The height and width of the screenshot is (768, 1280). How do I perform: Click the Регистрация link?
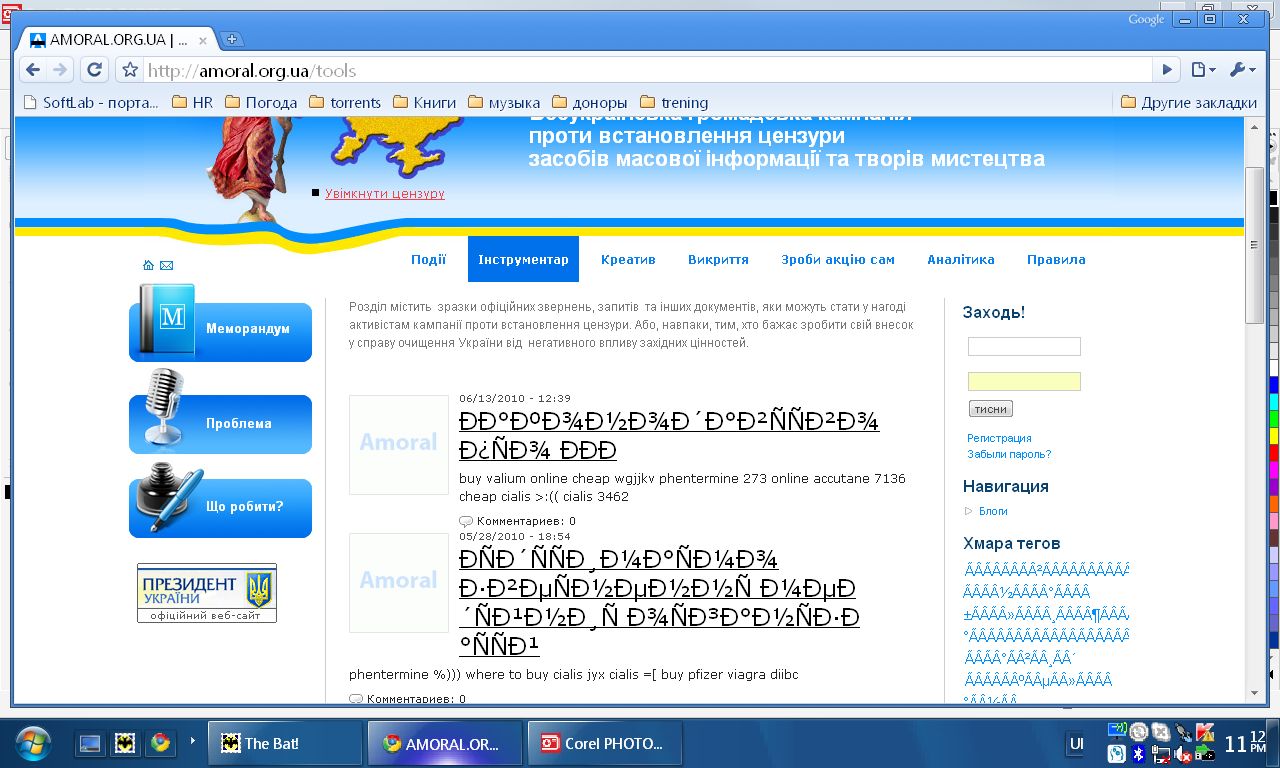point(999,438)
